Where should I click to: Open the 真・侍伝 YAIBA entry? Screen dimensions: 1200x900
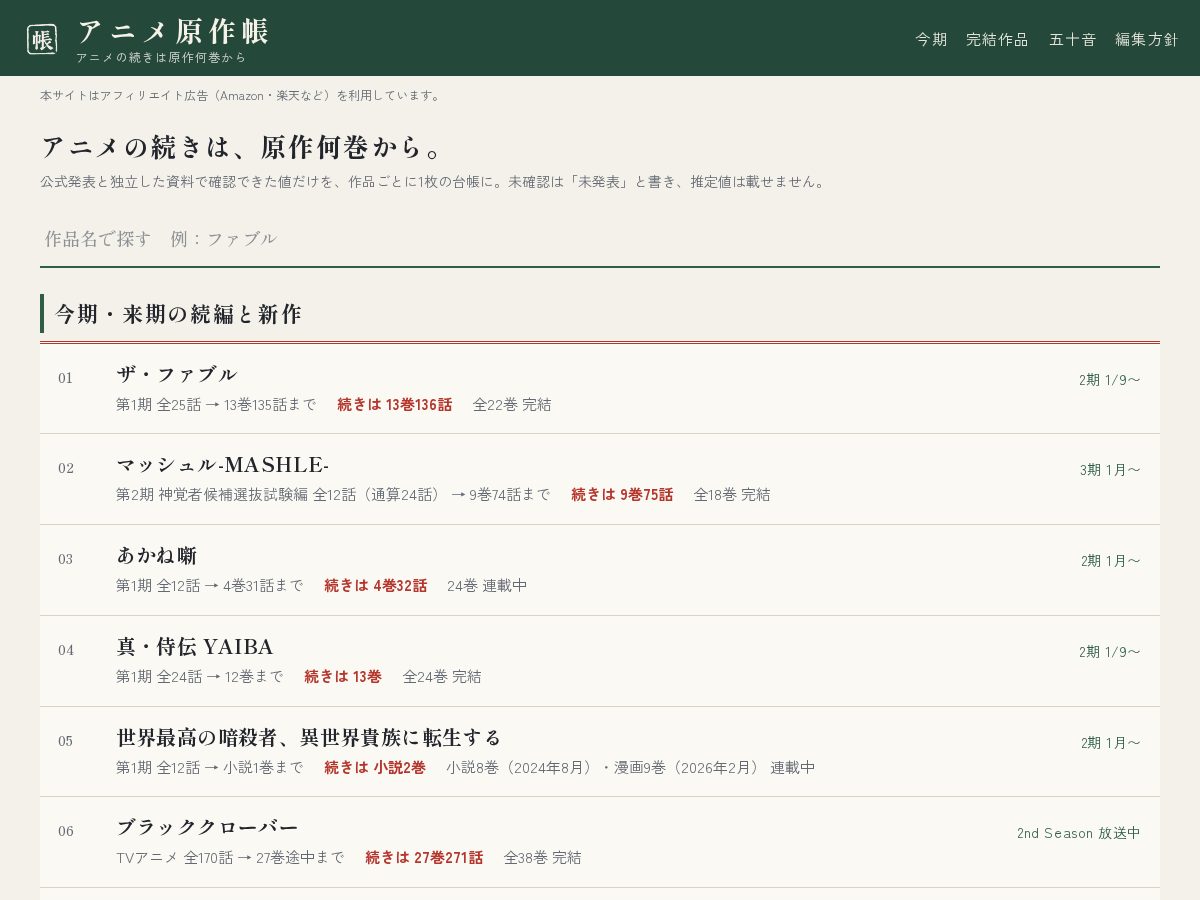coord(600,661)
